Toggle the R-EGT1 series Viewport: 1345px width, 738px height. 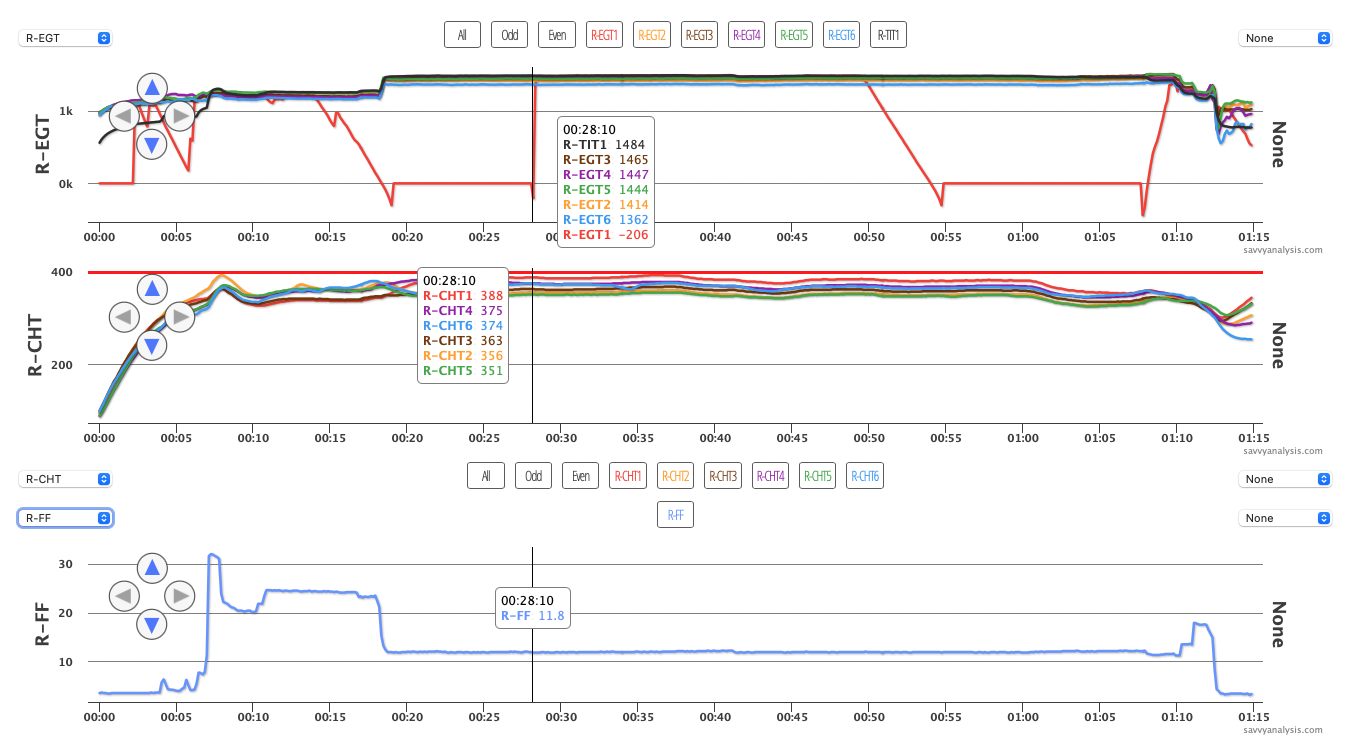point(604,35)
